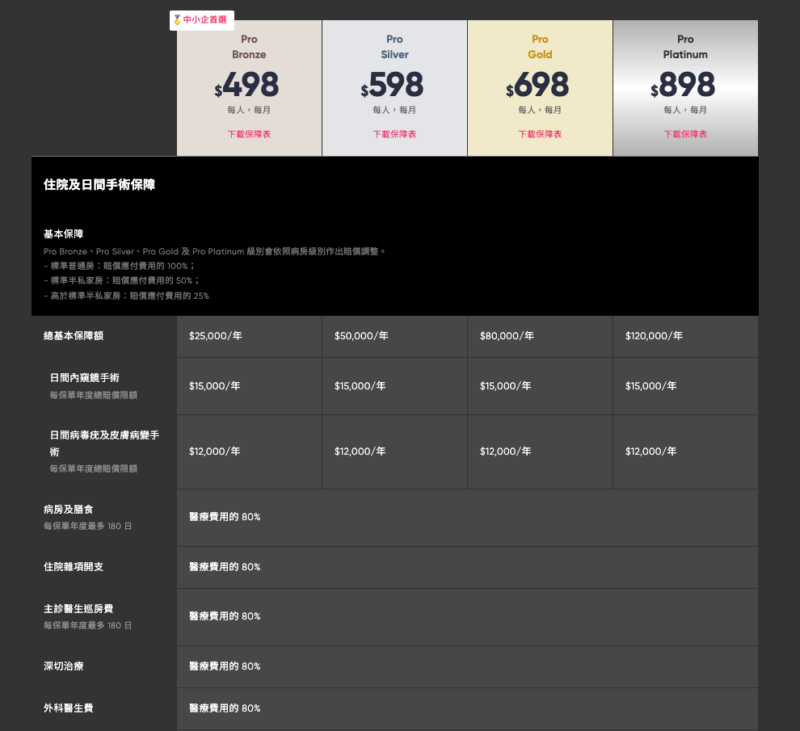The width and height of the screenshot is (800, 731).
Task: Select the Pro Platinum plan header
Action: pos(685,46)
